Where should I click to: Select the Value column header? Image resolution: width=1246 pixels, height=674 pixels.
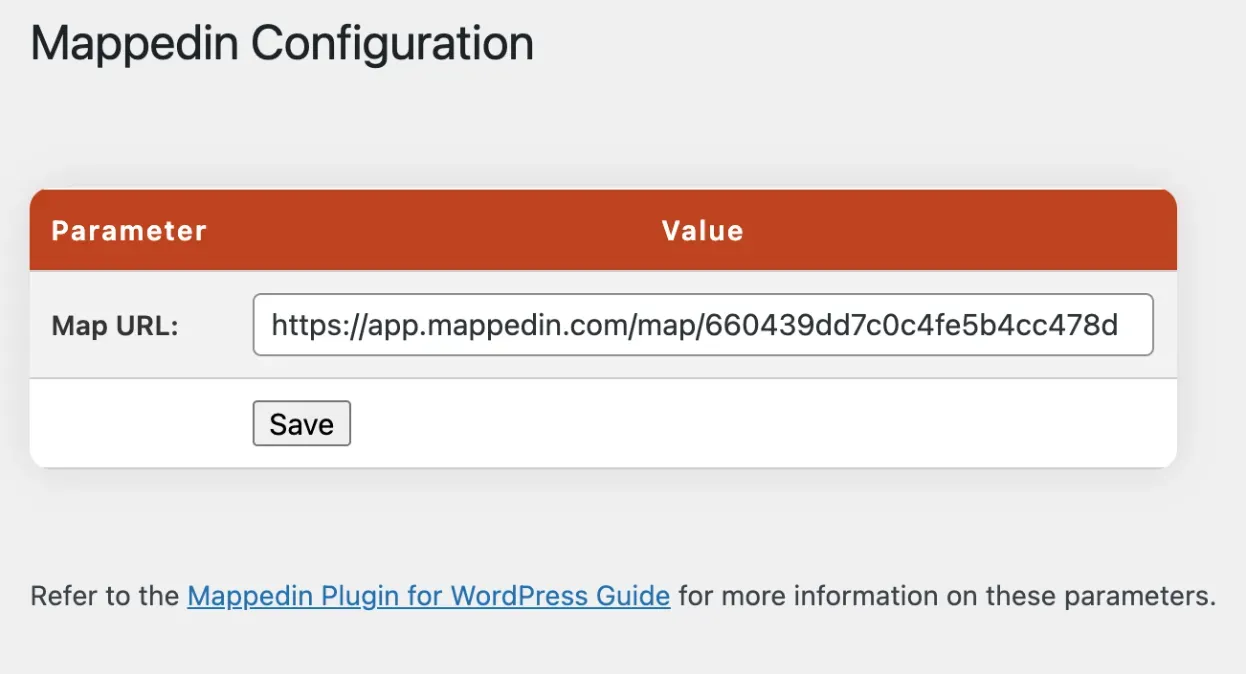[x=702, y=231]
